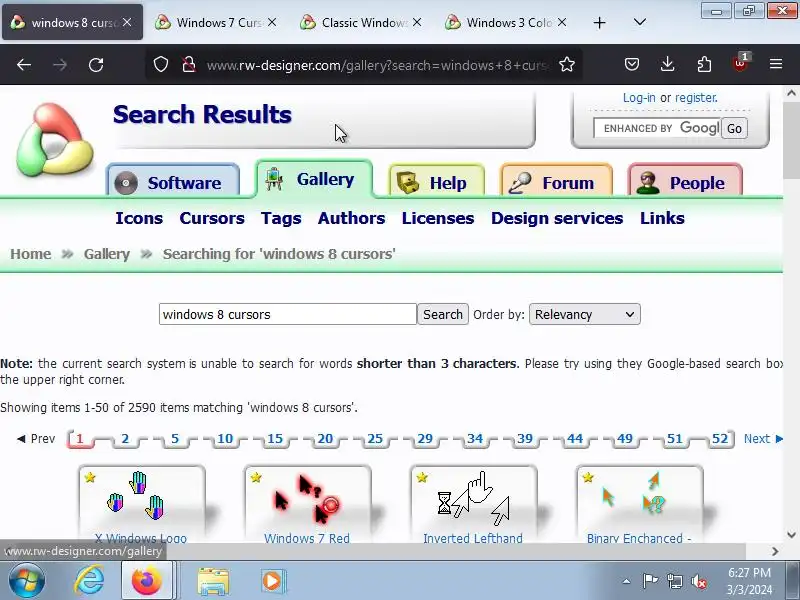Open the extensions puzzle icon
This screenshot has height=600, width=800.
click(x=704, y=64)
